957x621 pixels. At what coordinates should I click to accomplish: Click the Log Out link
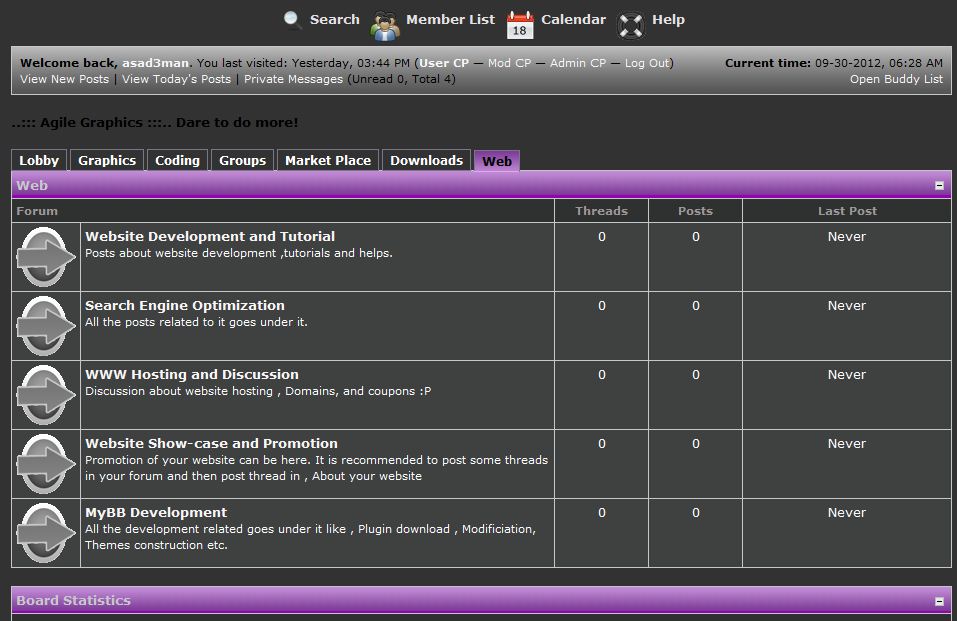coord(647,63)
